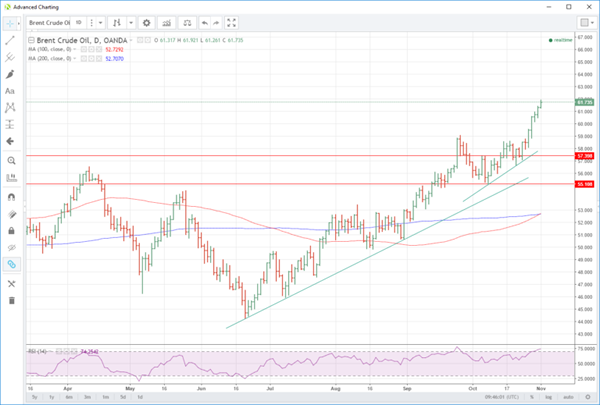Viewport: 600px width, 405px height.
Task: Open the chart style dropdown arrow
Action: pyautogui.click(x=127, y=21)
